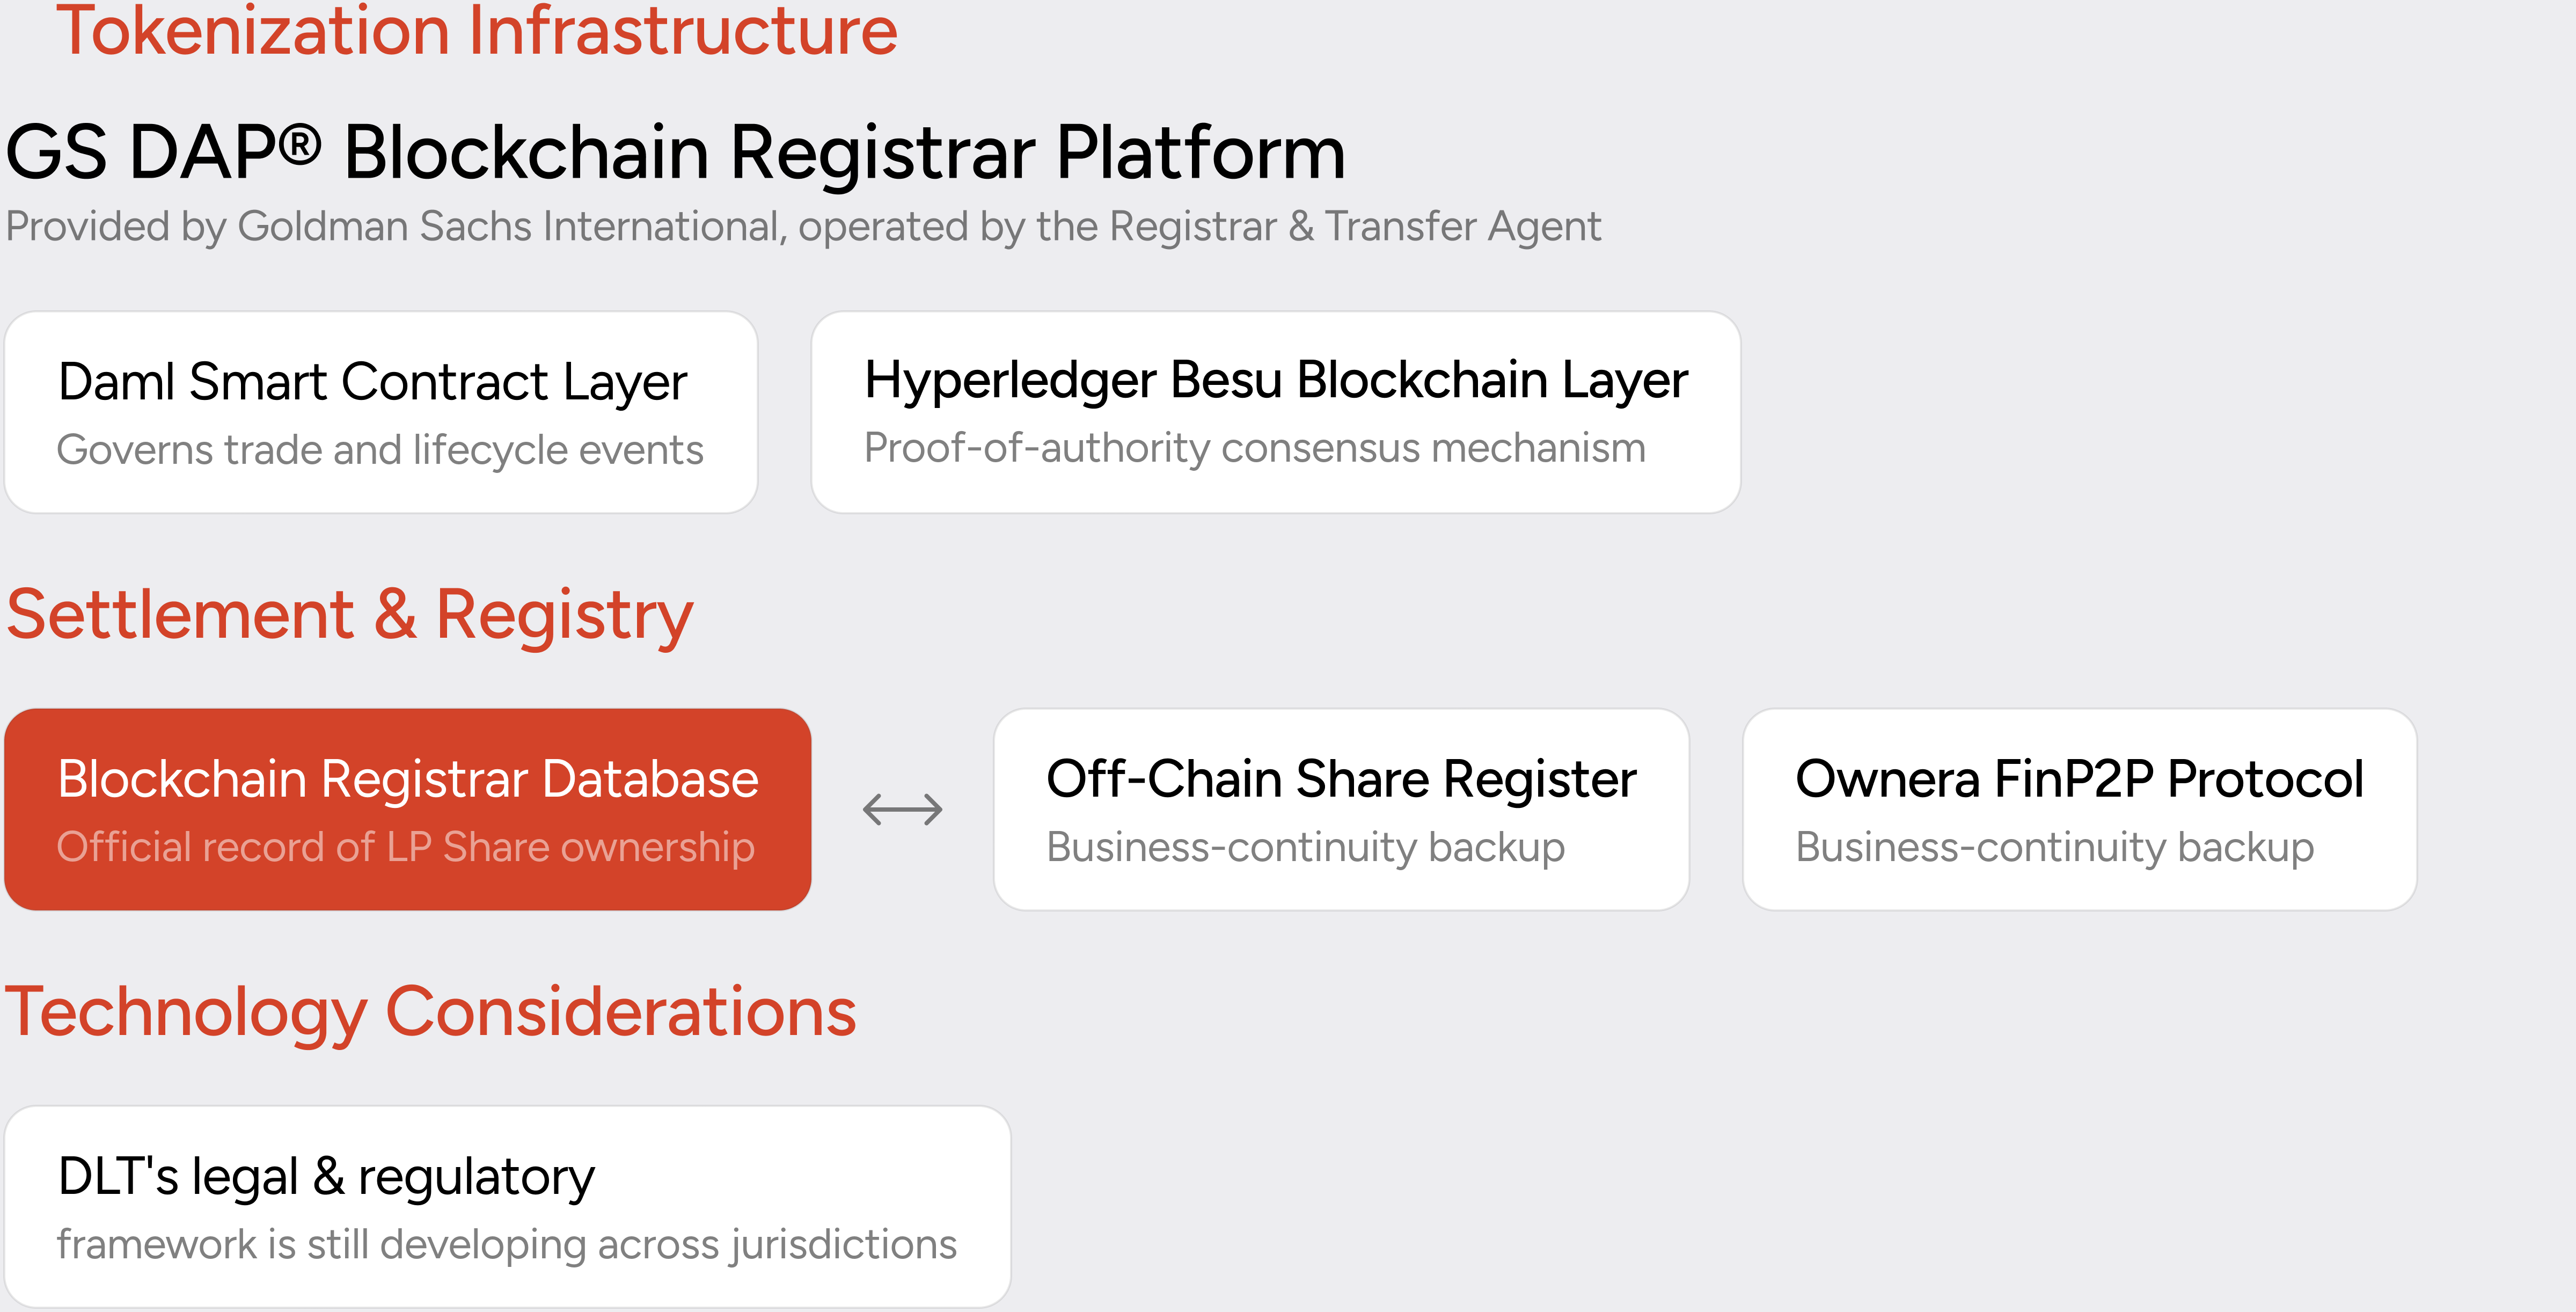
Task: Click 'Business-continuity backup' under Off-Chain Share Register
Action: click(x=1306, y=847)
